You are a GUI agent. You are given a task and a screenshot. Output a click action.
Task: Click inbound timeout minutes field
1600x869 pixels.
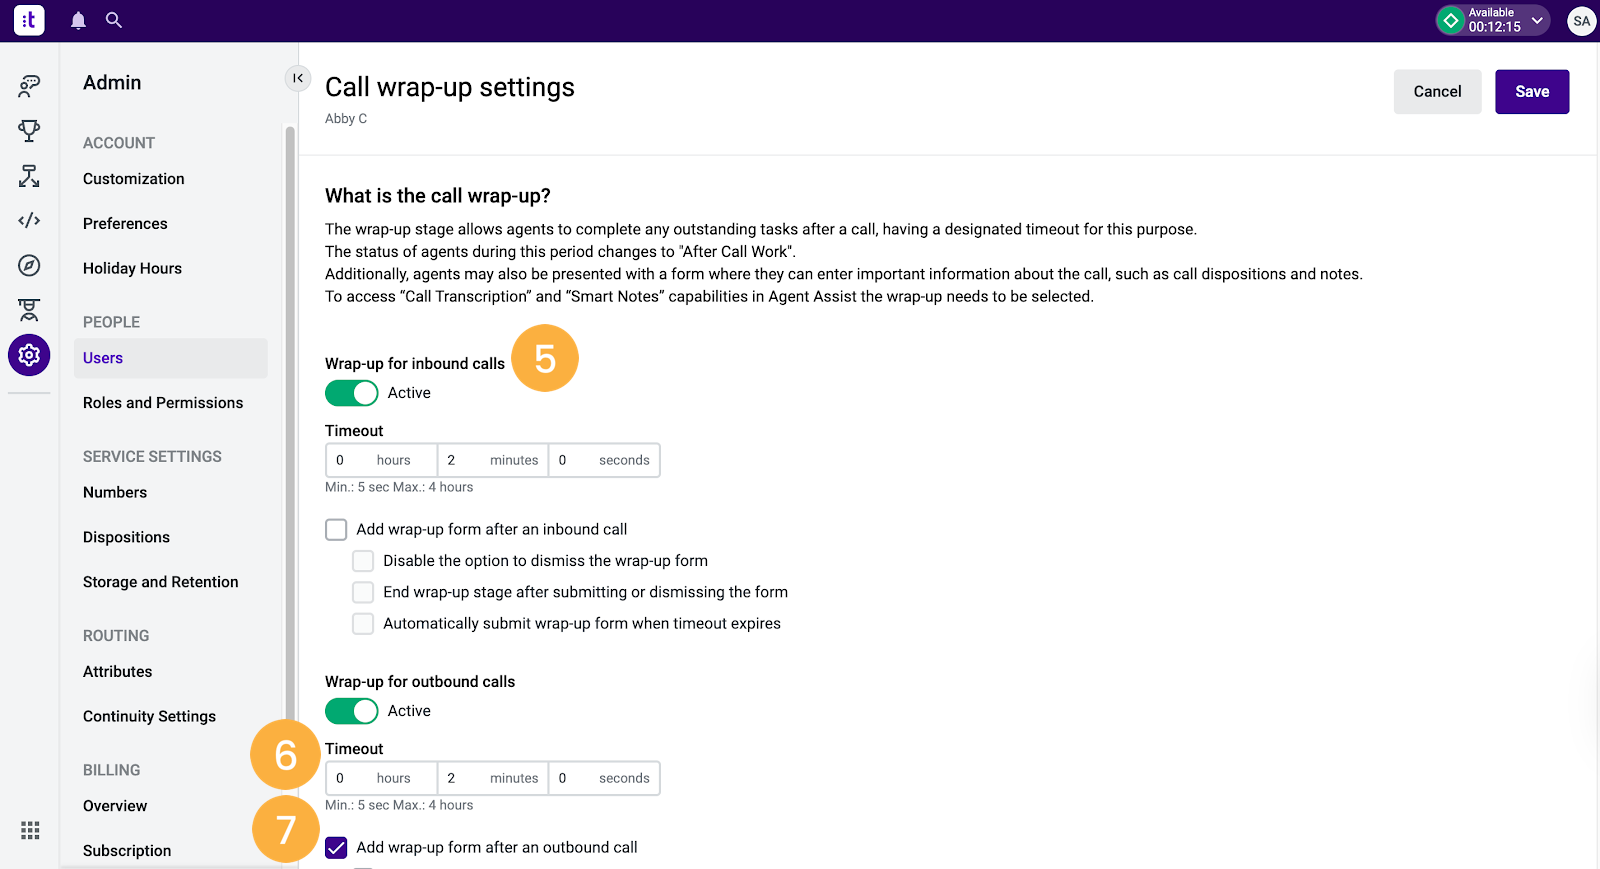tap(493, 460)
